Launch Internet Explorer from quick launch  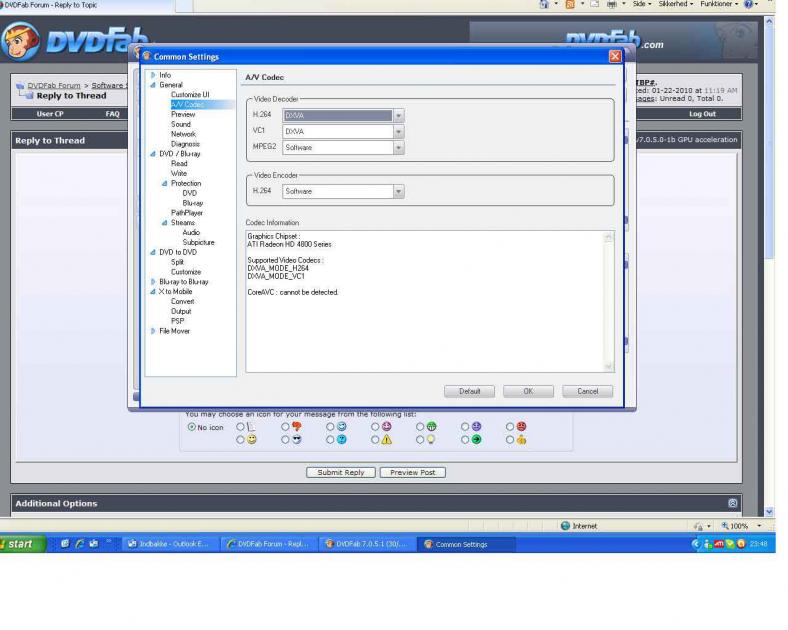click(x=79, y=544)
